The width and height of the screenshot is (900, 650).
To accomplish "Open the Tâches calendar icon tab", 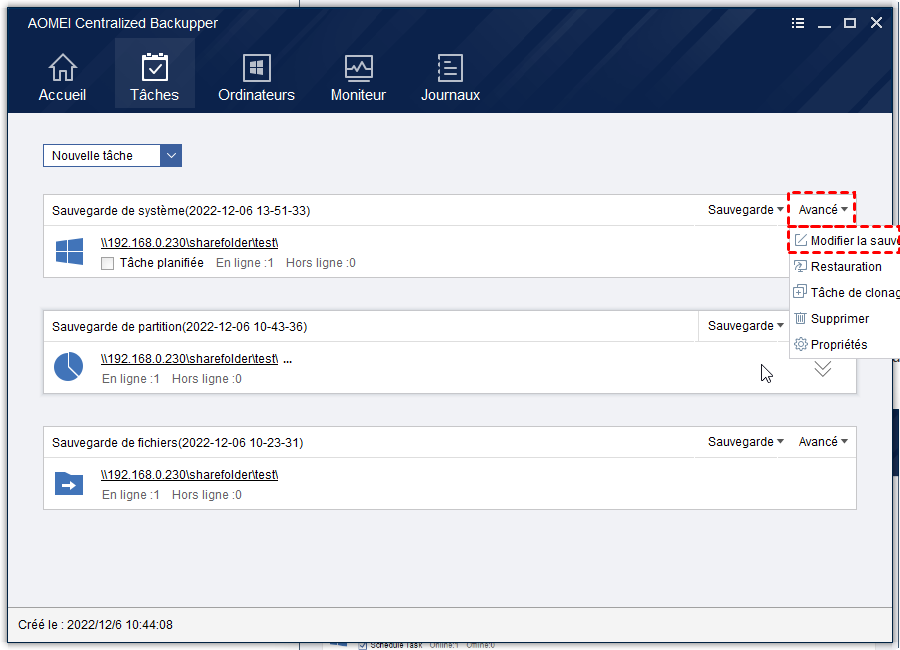I will click(154, 68).
